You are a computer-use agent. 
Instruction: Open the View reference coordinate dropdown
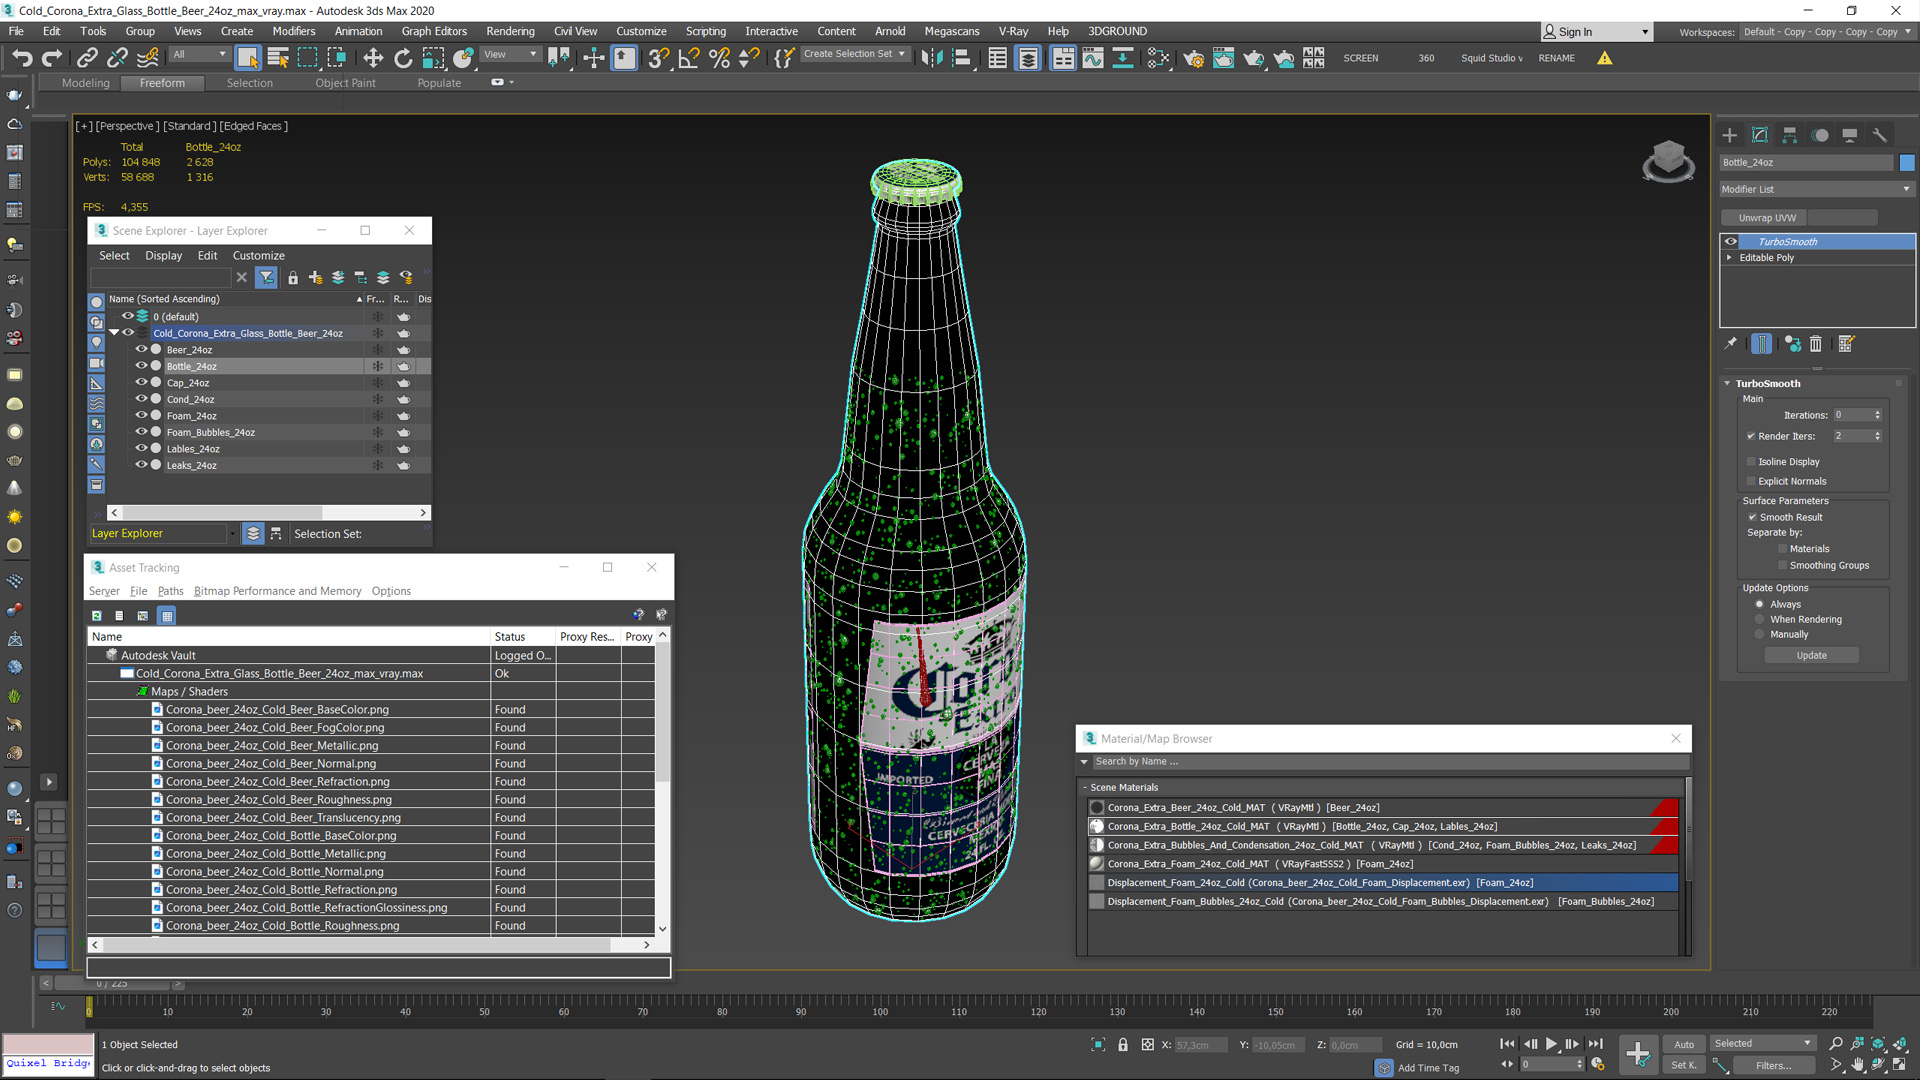pos(510,55)
